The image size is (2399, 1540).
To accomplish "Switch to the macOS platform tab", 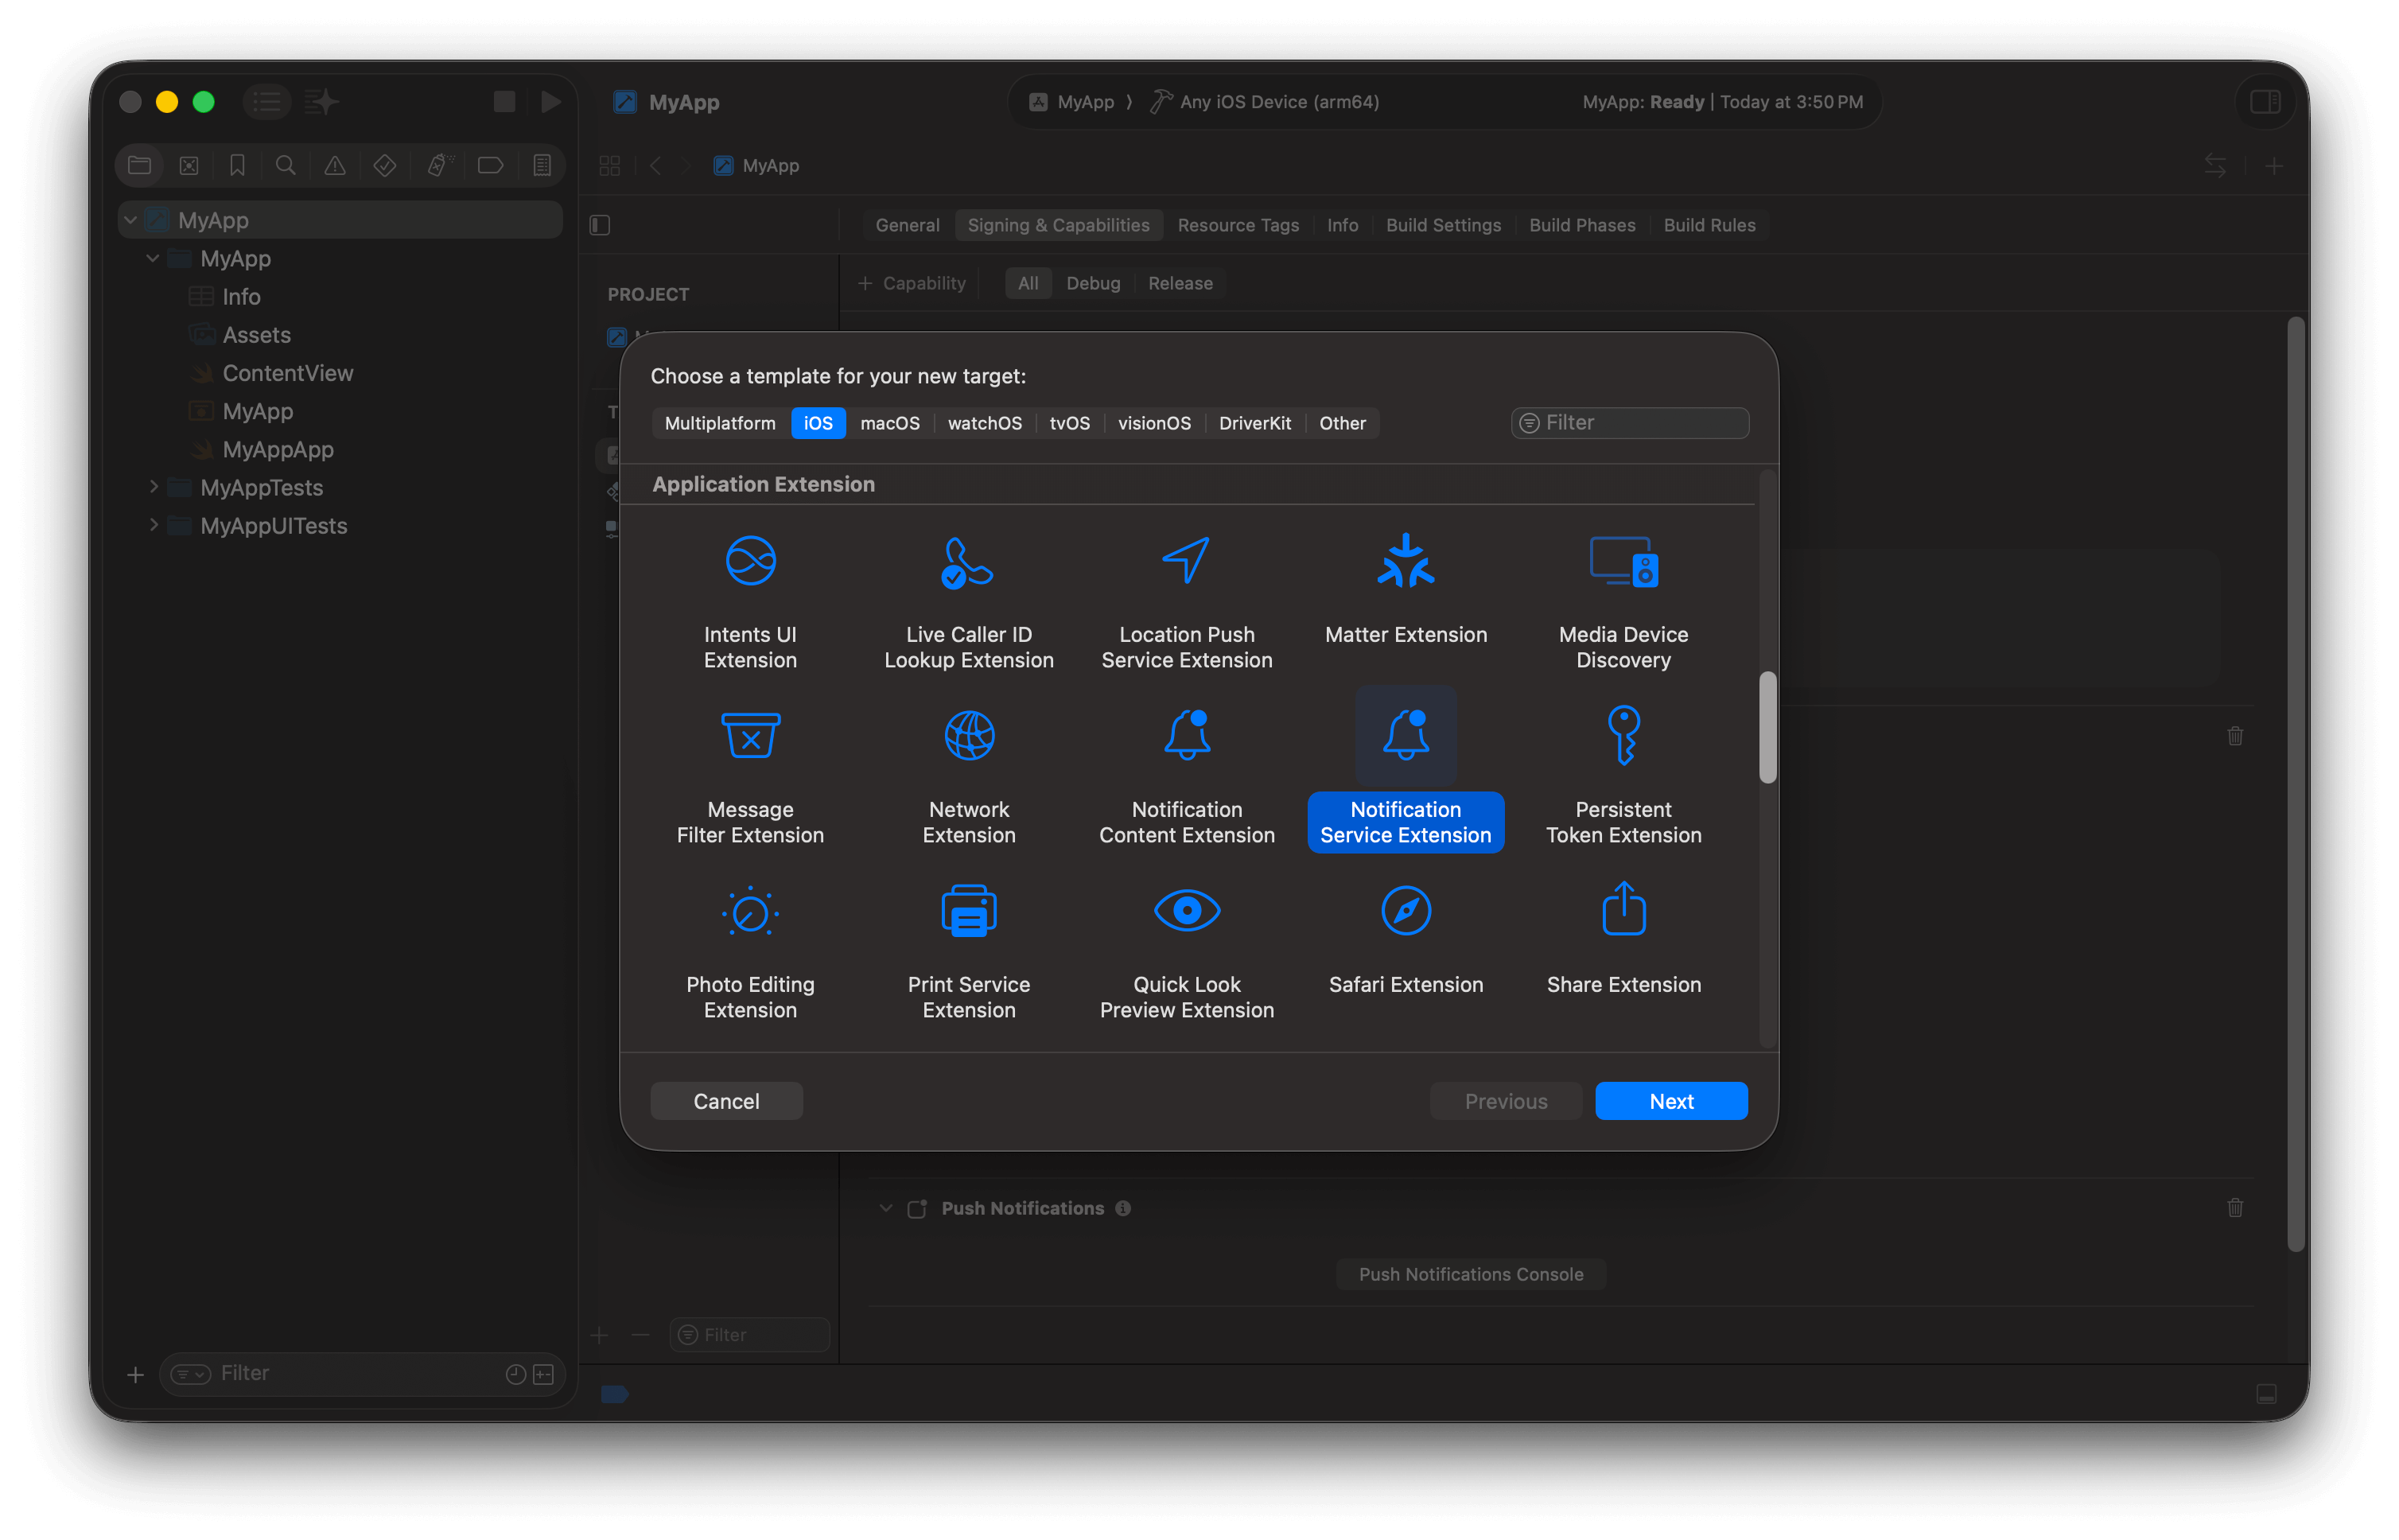I will (x=889, y=423).
